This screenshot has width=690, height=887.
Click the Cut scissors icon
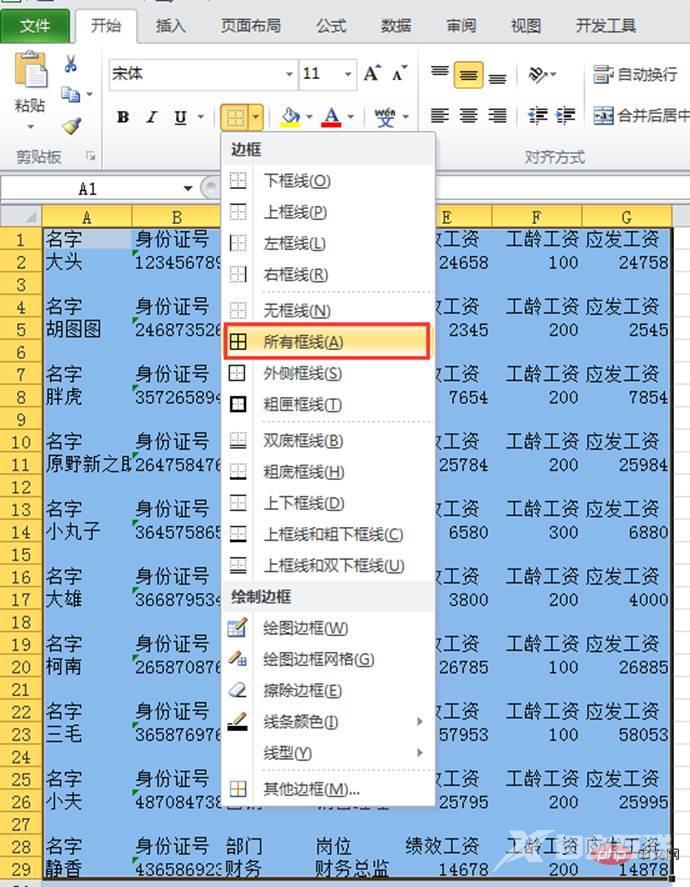pos(70,64)
